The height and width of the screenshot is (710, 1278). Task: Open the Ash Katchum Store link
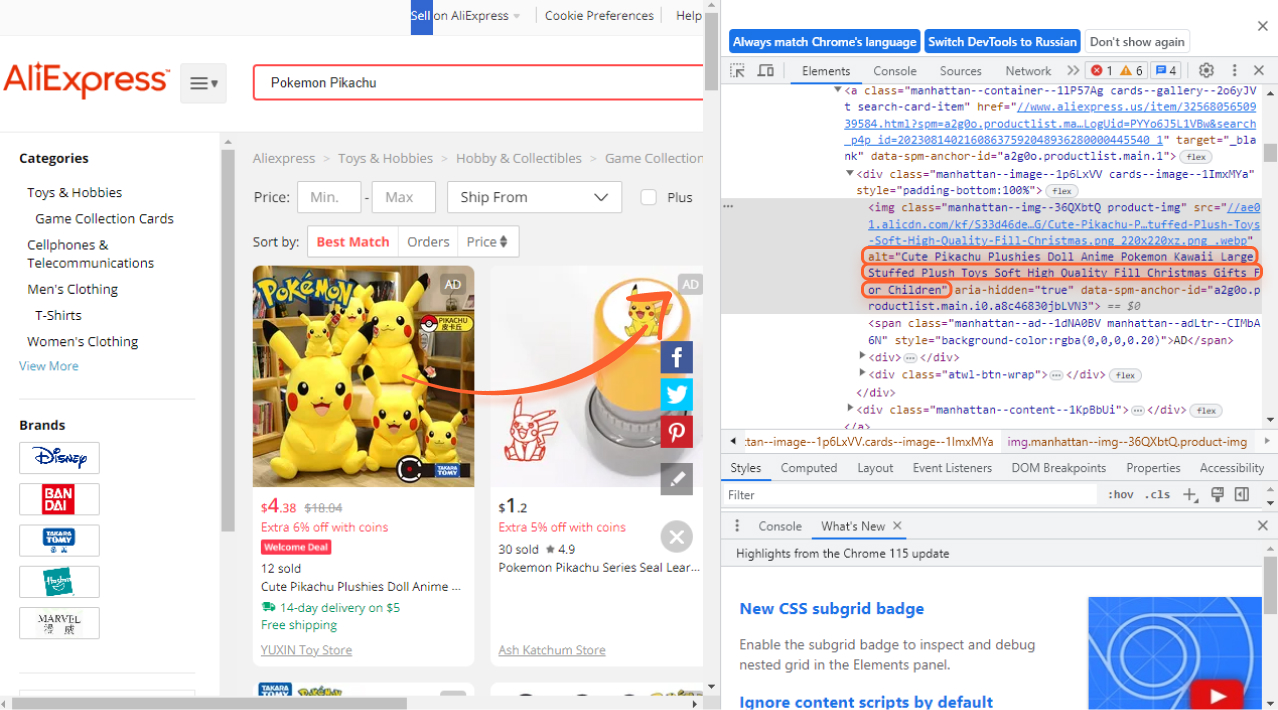(552, 650)
